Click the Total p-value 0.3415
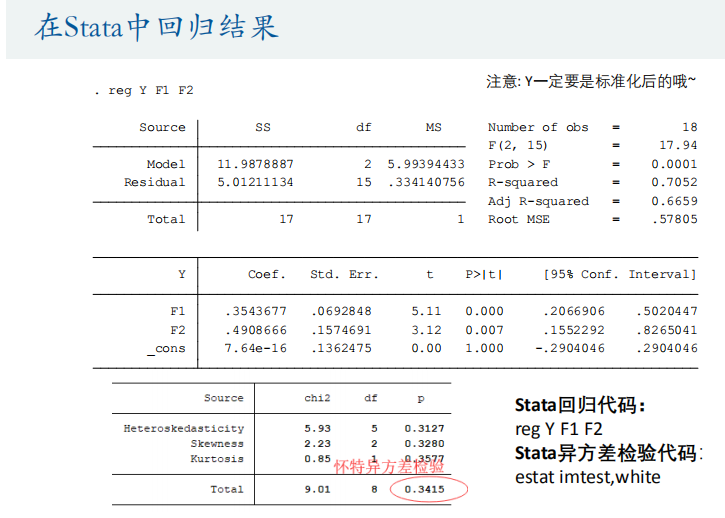Viewport: 725px width, 518px height. point(424,489)
